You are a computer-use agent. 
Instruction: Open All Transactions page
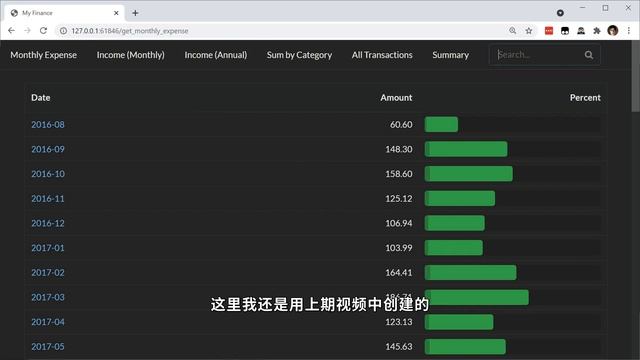pyautogui.click(x=382, y=55)
